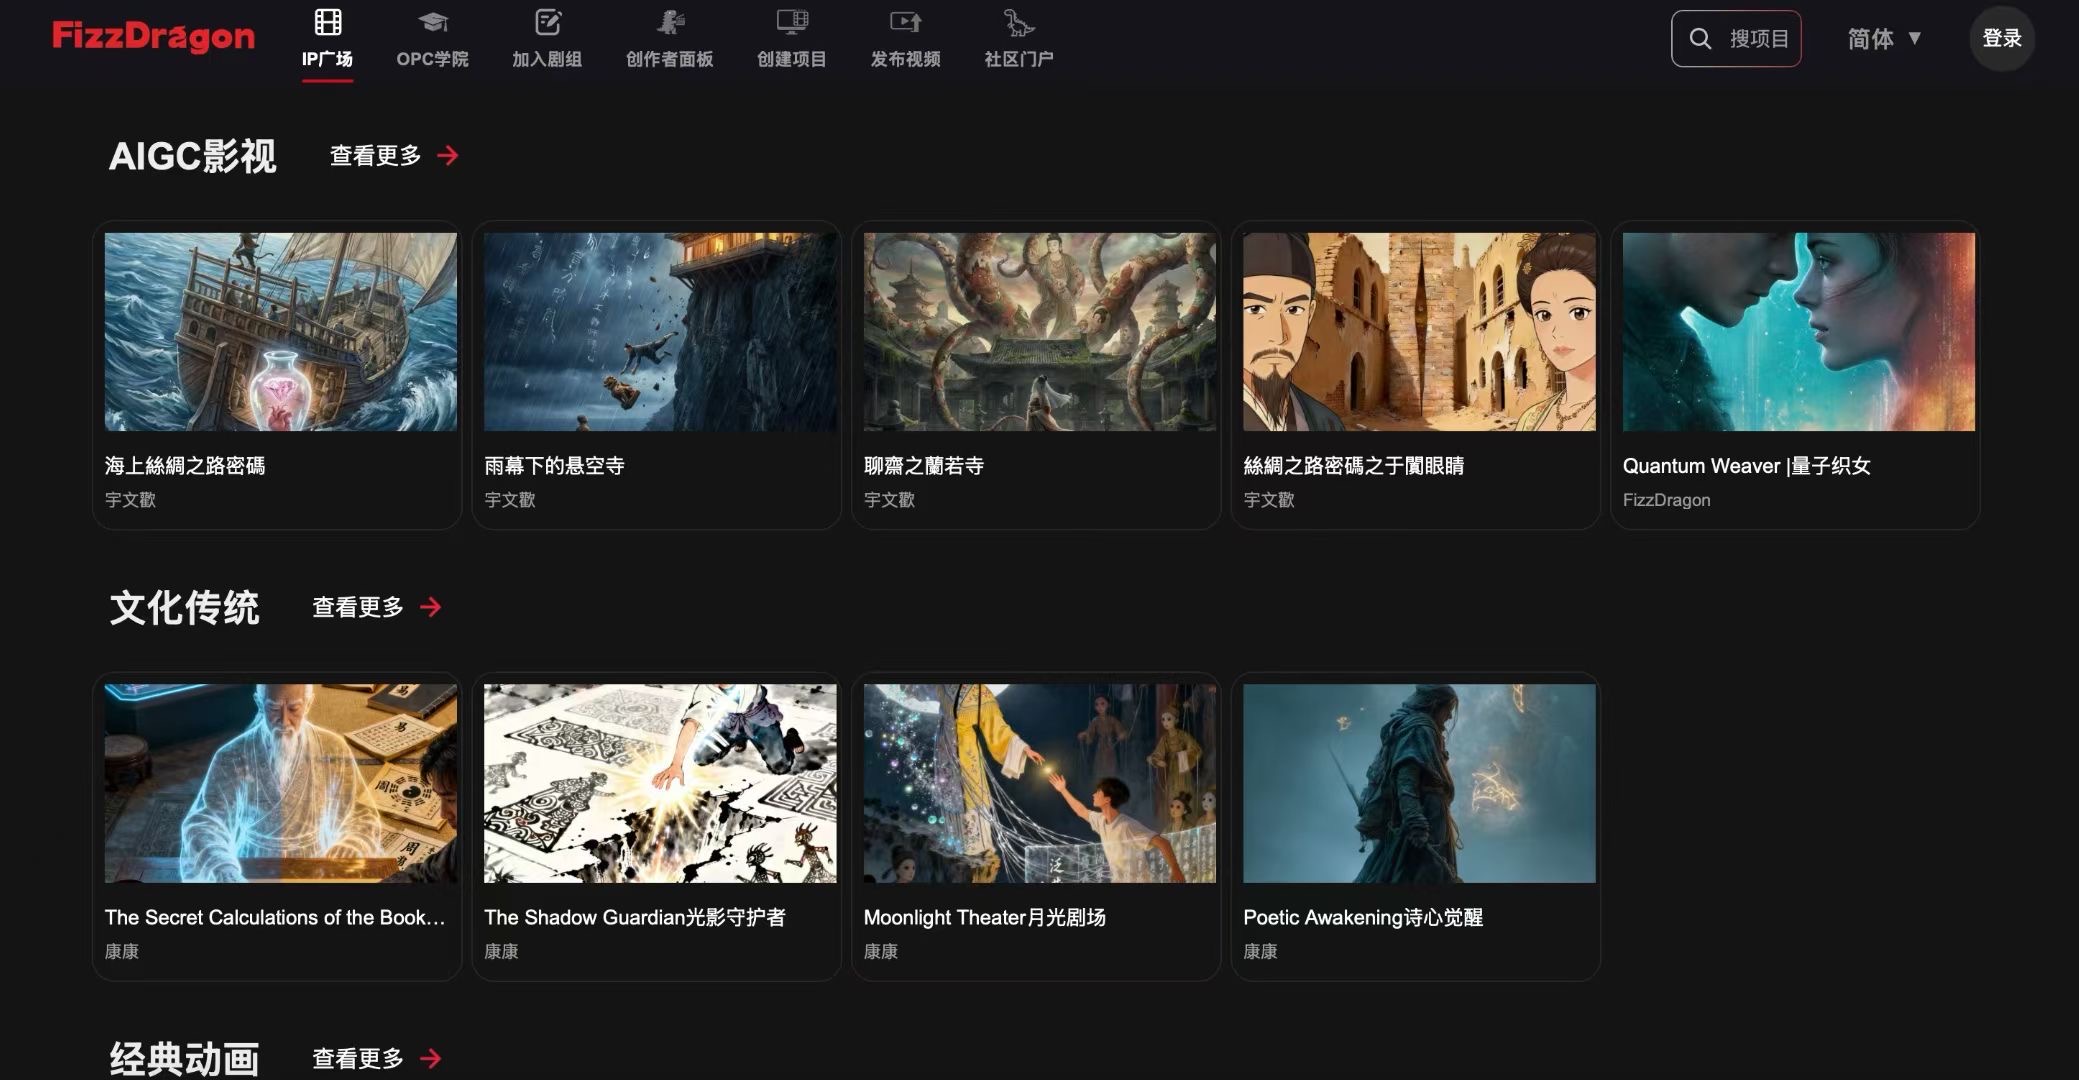The width and height of the screenshot is (2079, 1080).
Task: Click the 加入剧组 edit note icon
Action: pos(547,22)
